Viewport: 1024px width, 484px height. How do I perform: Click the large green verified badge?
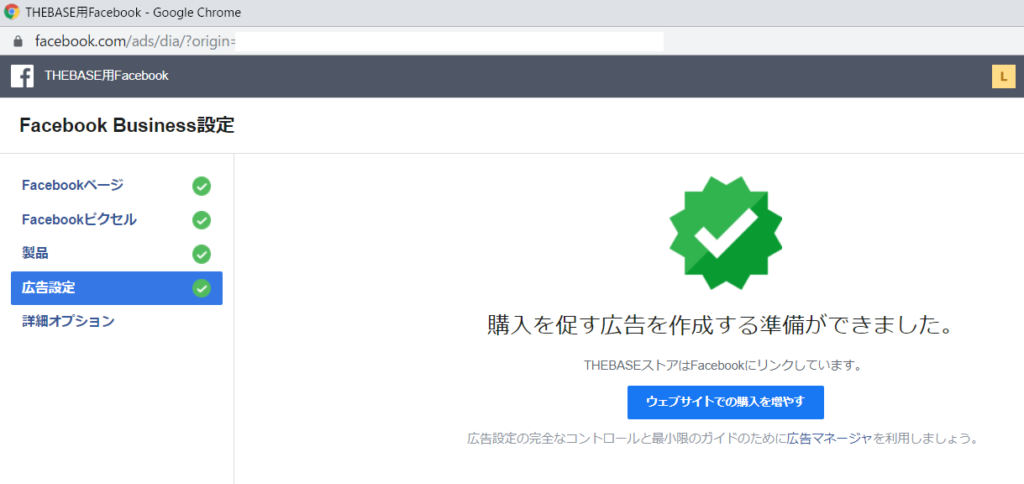726,233
